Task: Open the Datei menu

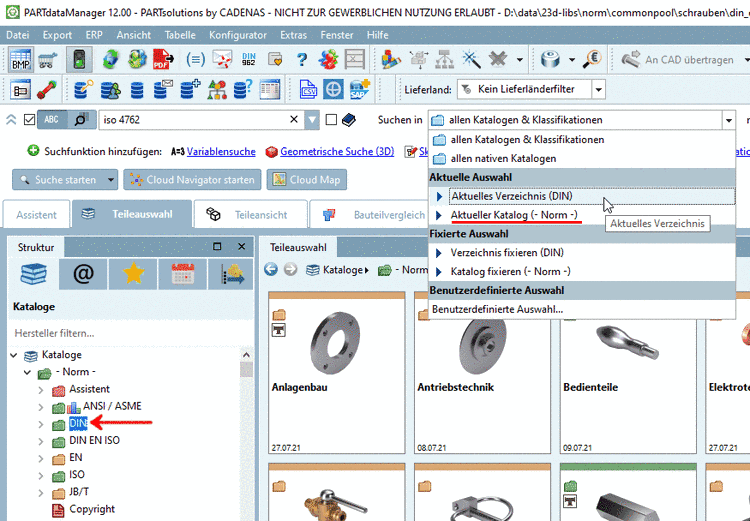Action: [18, 35]
